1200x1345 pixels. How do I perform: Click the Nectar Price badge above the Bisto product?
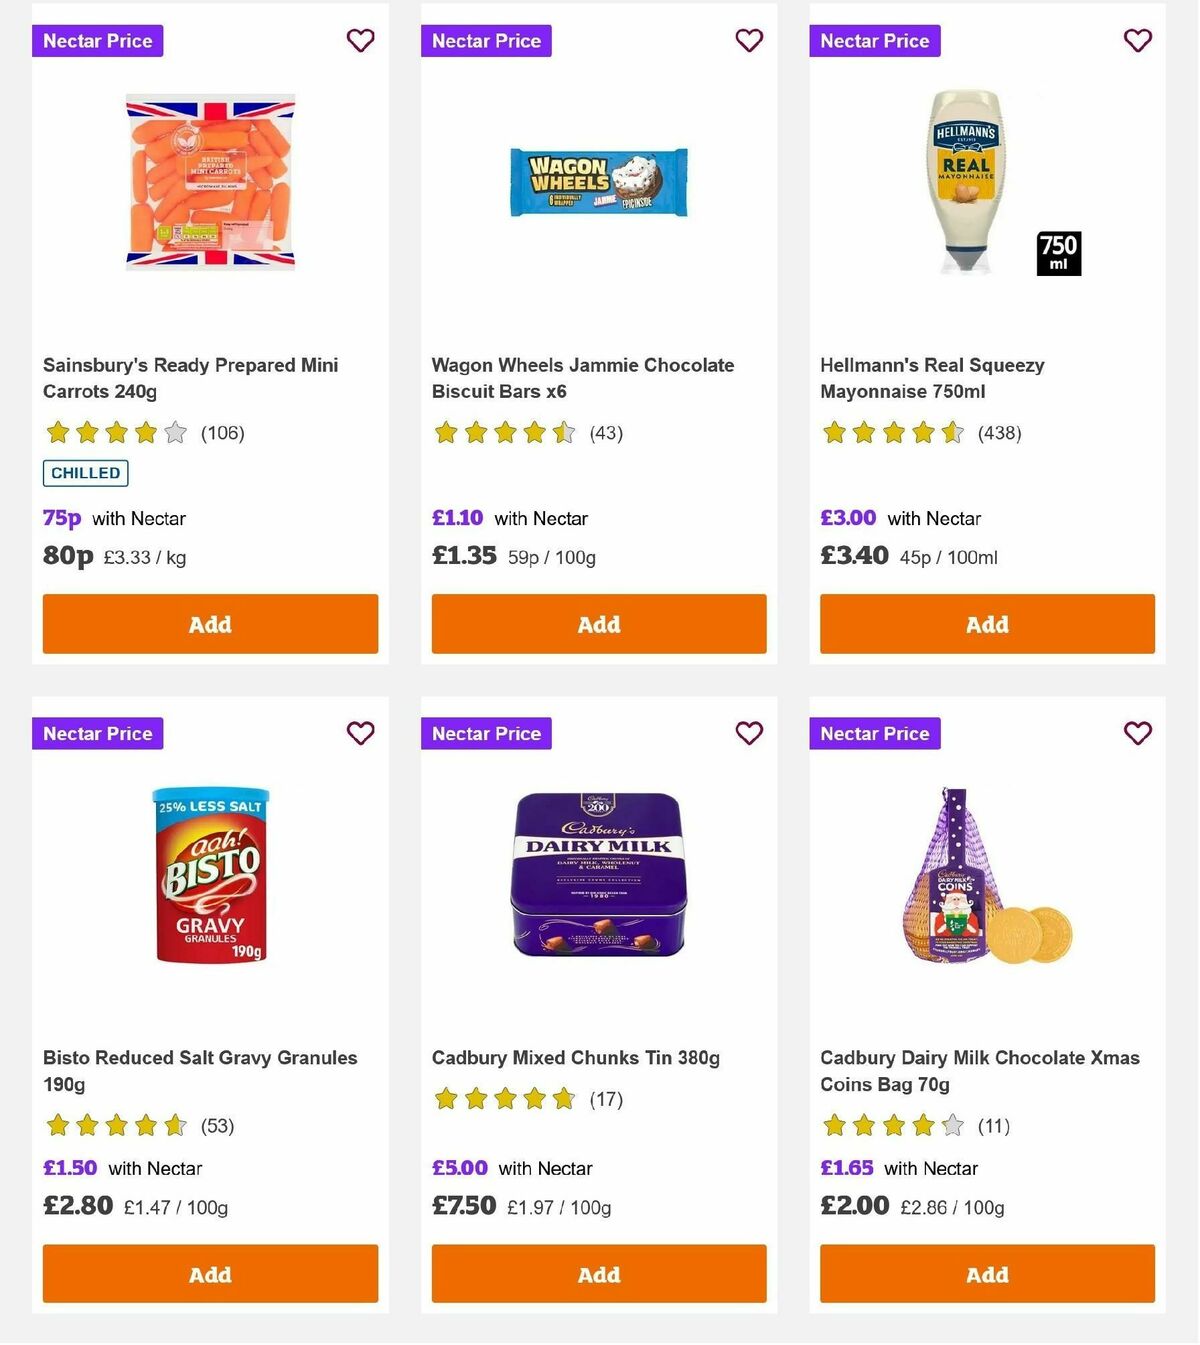[97, 733]
